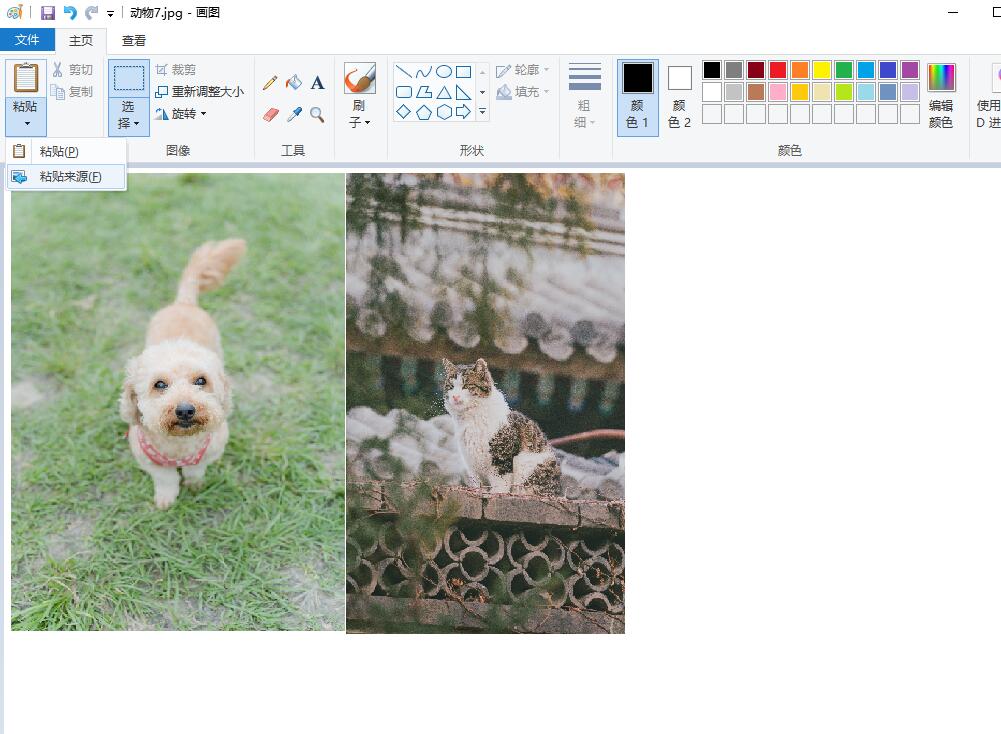Screen dimensions: 1001x734
Task: Click the Resize button
Action: [200, 92]
